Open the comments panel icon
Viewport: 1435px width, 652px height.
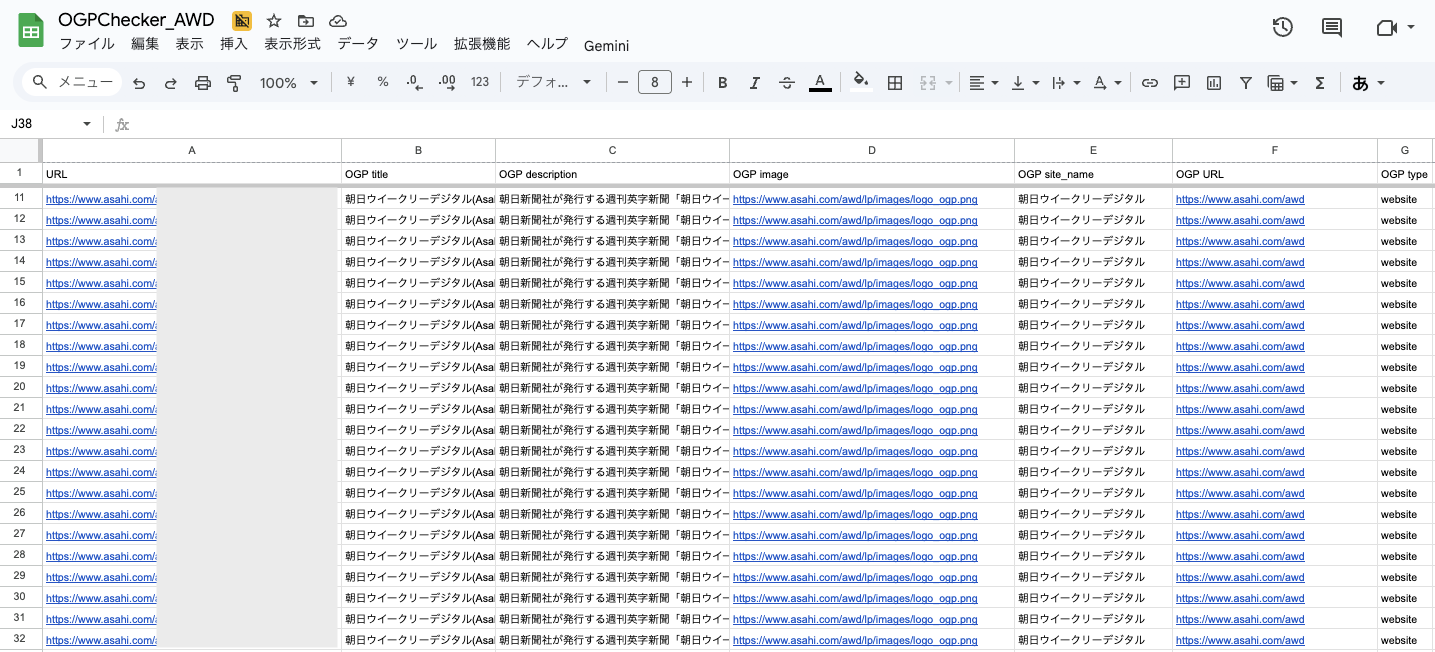1332,28
